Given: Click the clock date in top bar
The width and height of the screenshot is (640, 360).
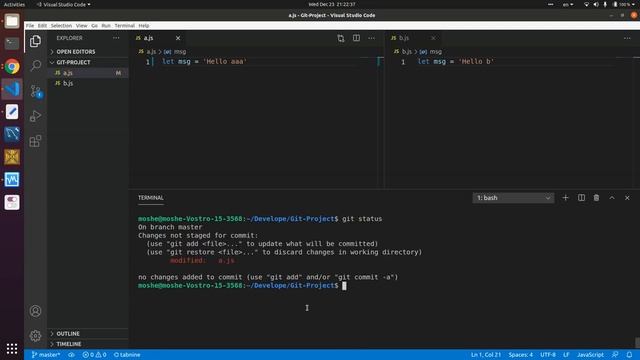Looking at the screenshot, I should tap(332, 4).
